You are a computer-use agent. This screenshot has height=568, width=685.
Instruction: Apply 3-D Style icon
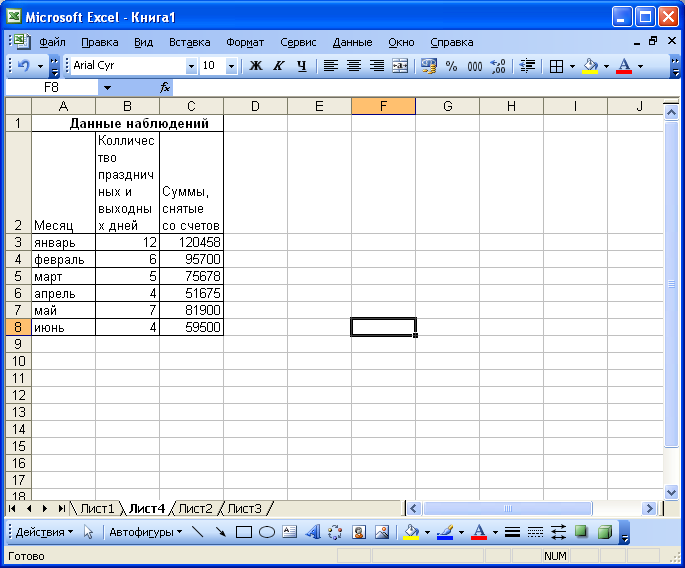click(605, 532)
